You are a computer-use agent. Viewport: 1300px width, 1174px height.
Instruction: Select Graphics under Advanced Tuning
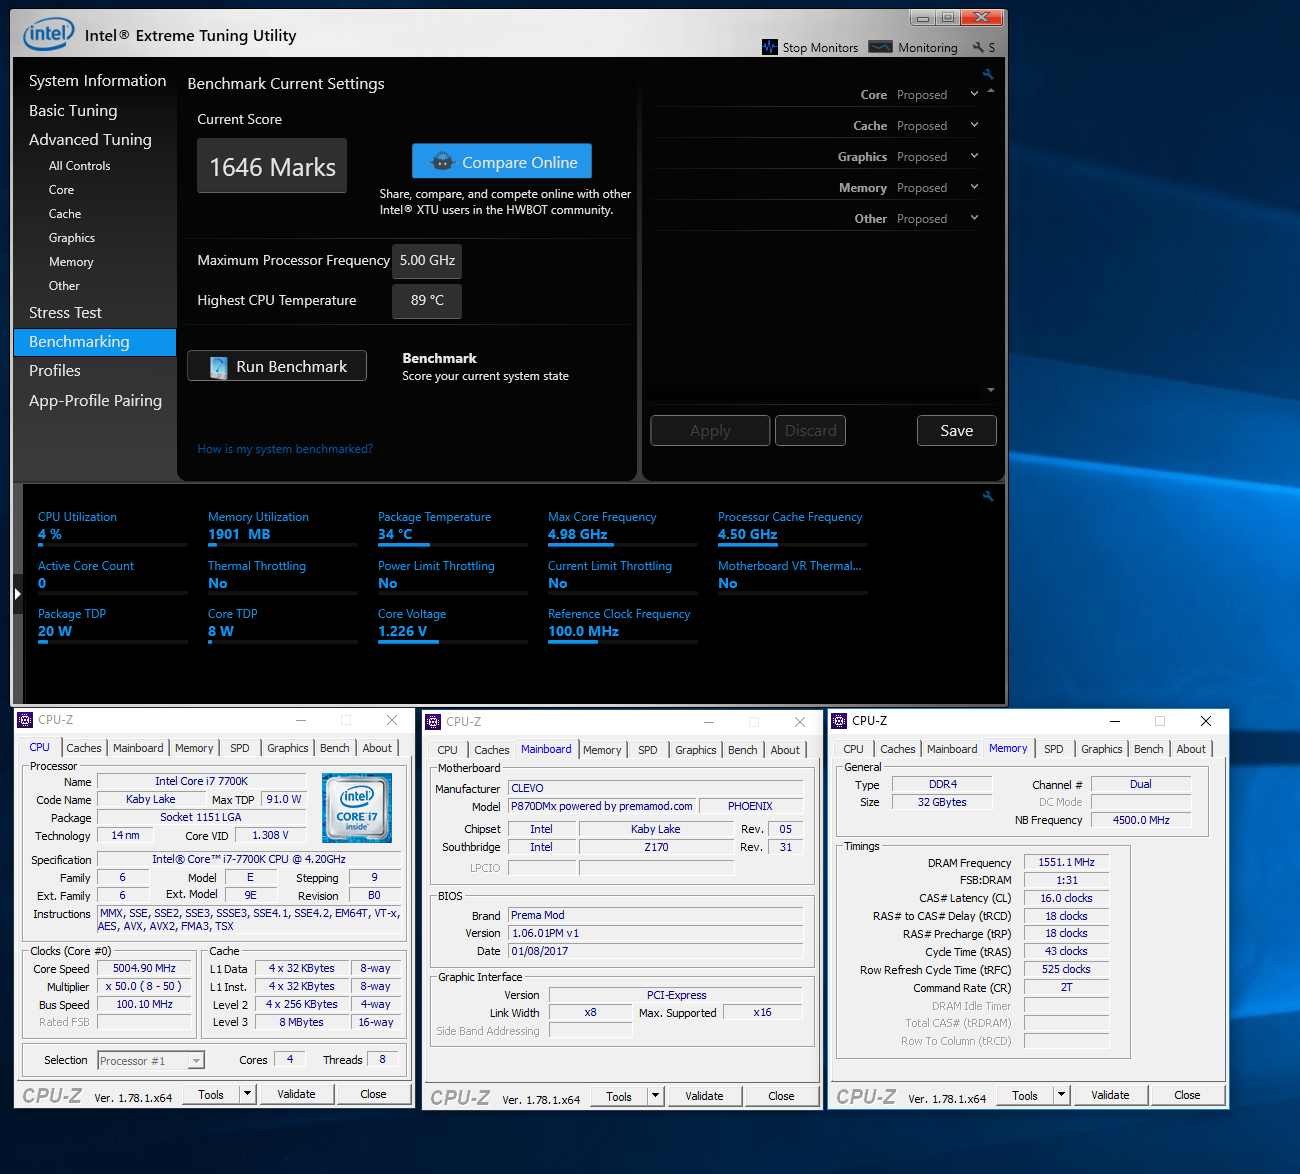[x=72, y=238]
